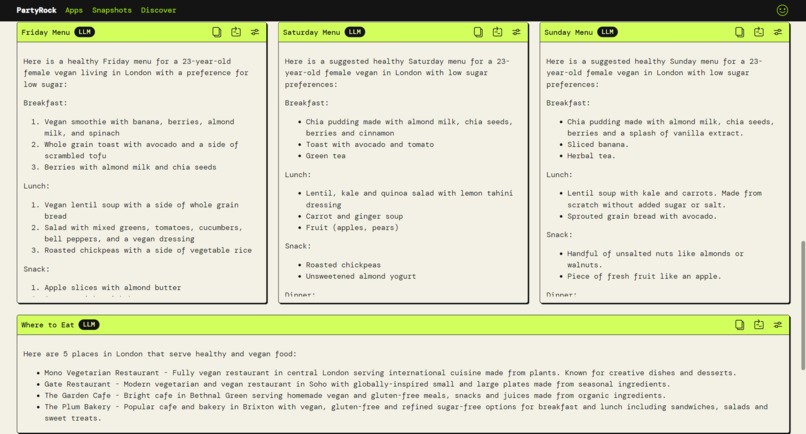The image size is (806, 434).
Task: Retry the Saturday Menu widget generation
Action: (x=497, y=32)
